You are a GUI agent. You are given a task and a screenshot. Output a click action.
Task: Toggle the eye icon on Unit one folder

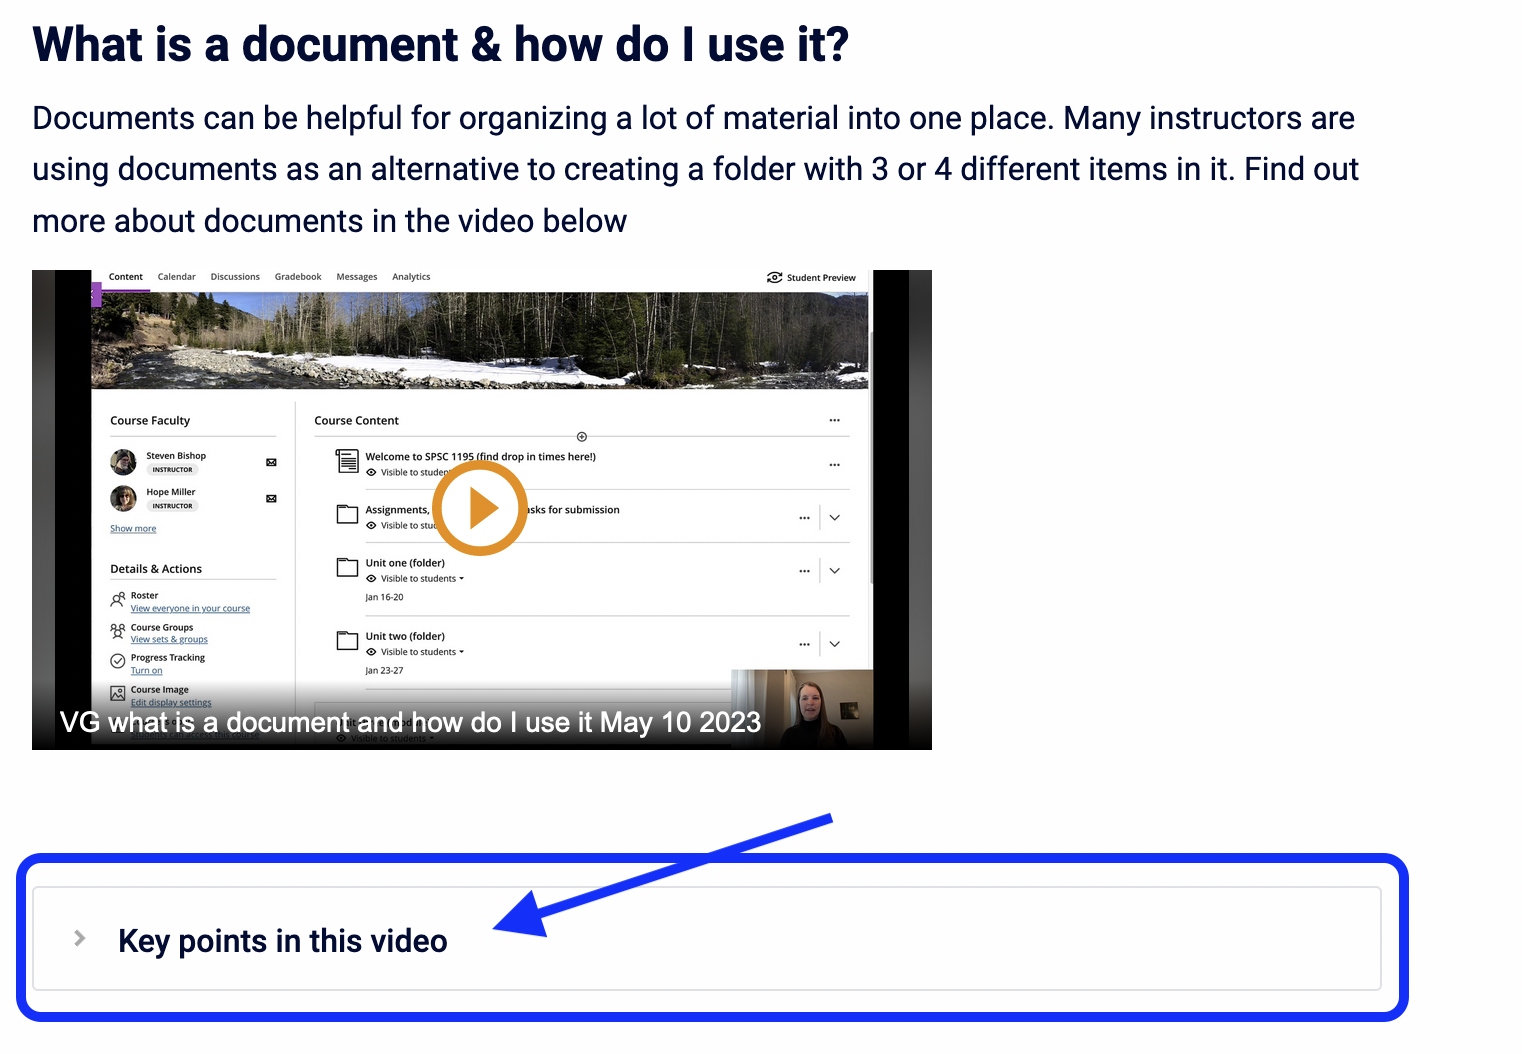371,578
